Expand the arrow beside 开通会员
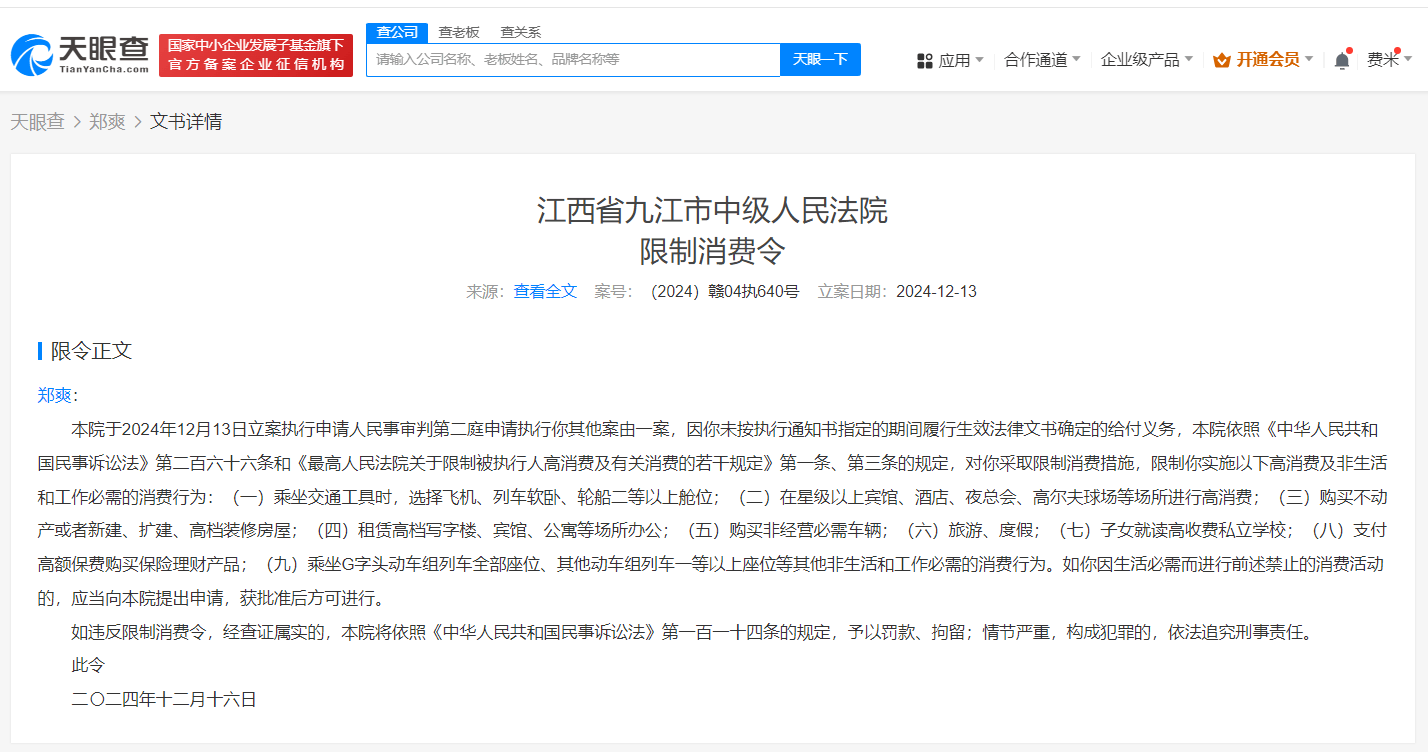This screenshot has height=752, width=1428. click(x=1309, y=59)
